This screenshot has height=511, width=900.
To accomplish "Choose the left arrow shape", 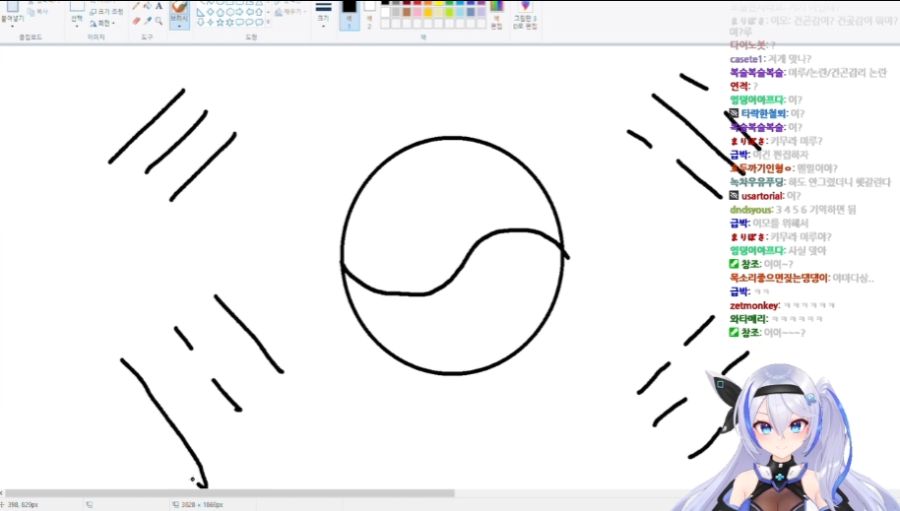I will tap(249, 13).
